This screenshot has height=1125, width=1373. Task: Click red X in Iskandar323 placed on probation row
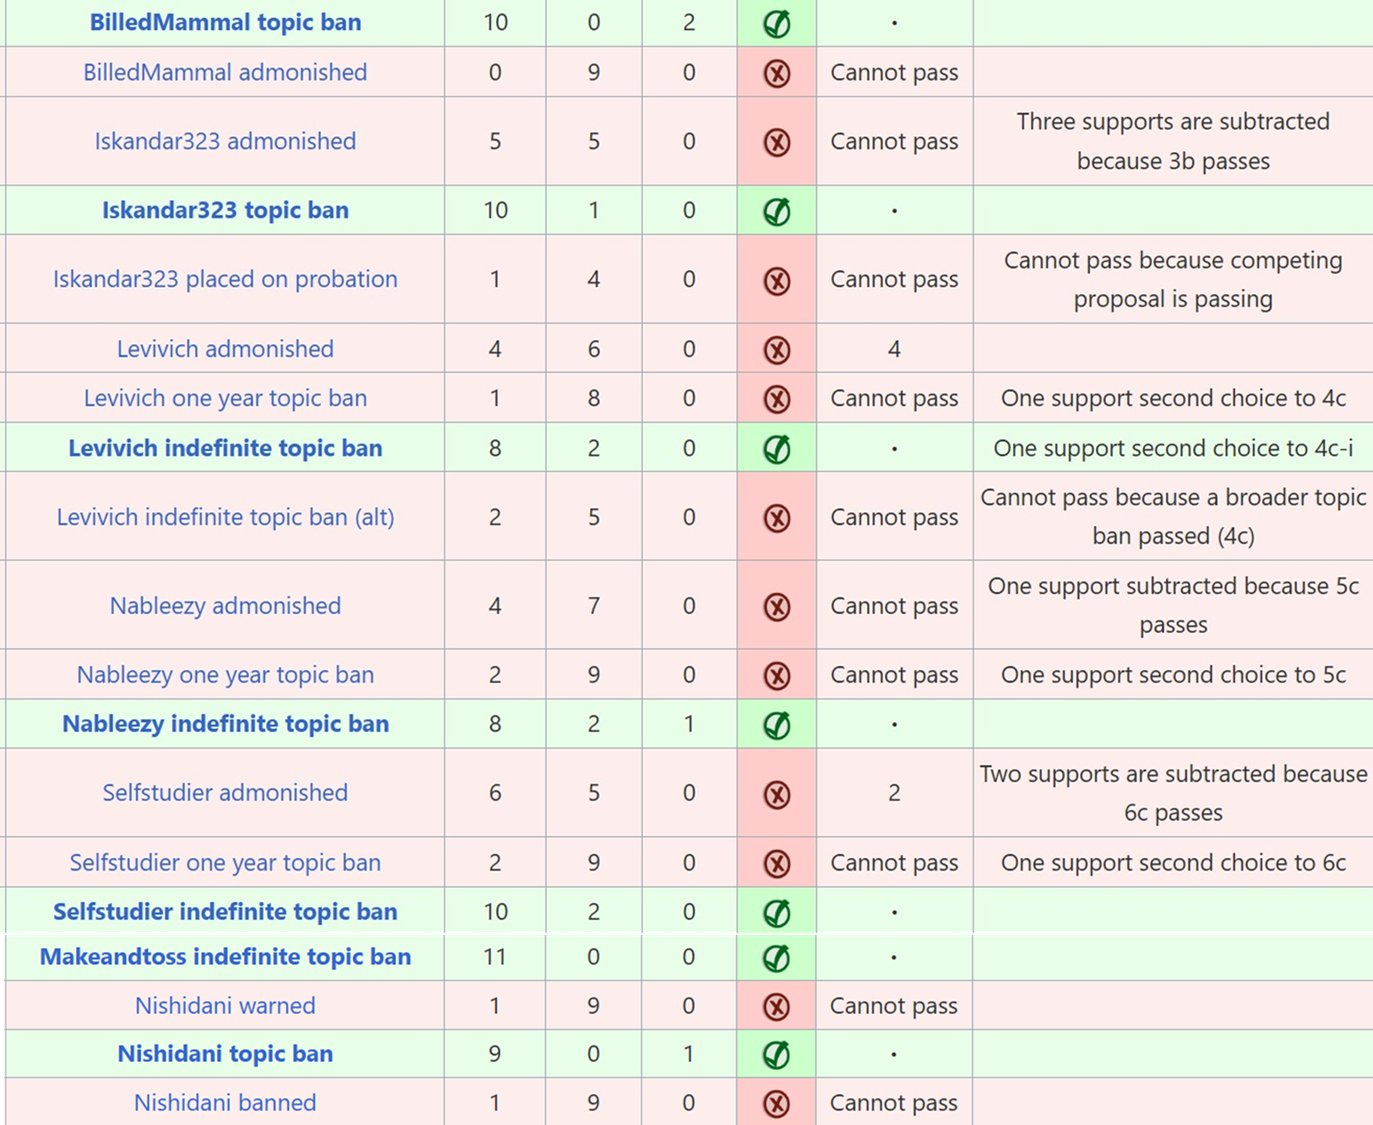pos(777,281)
